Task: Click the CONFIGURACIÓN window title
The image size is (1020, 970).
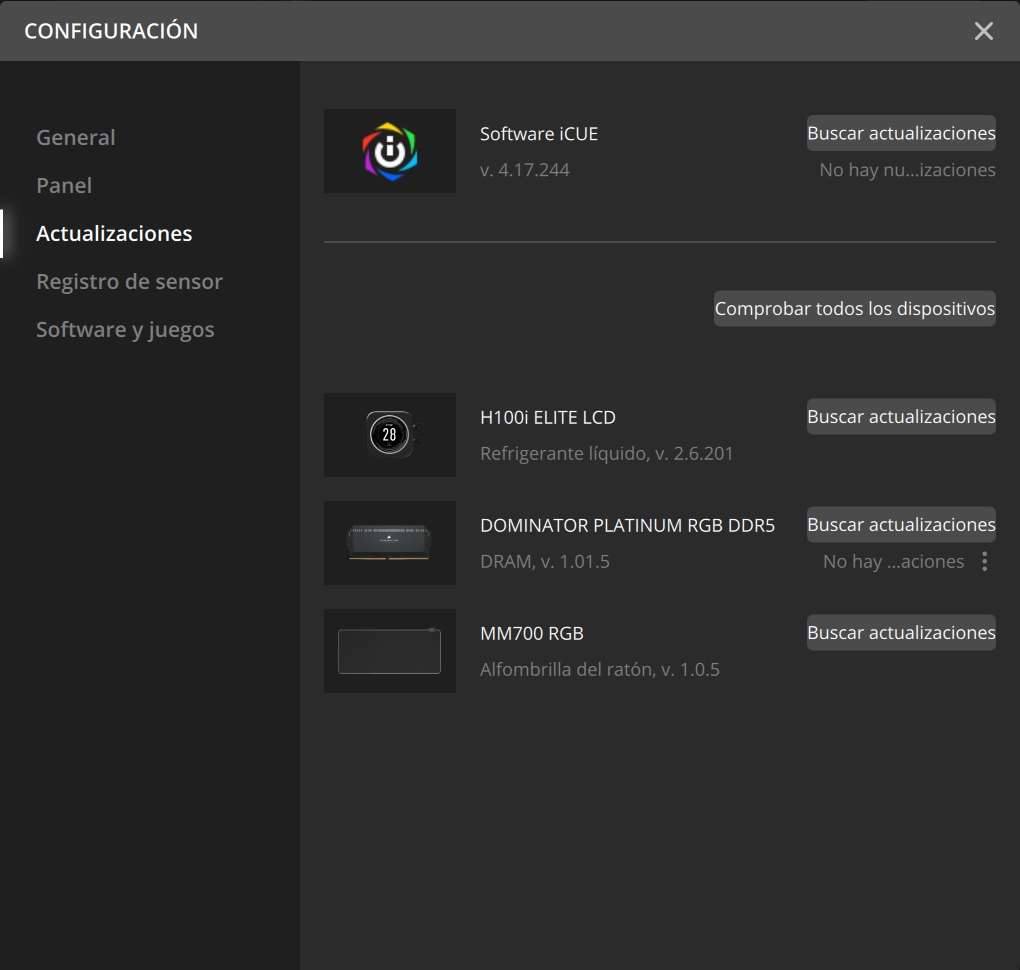Action: tap(111, 31)
